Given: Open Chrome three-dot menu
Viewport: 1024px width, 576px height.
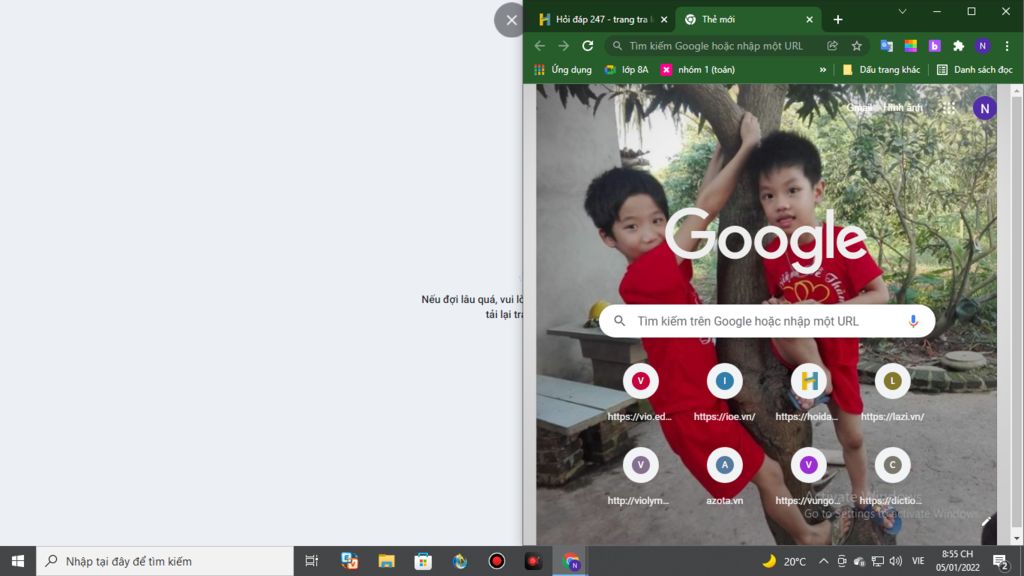Looking at the screenshot, I should (x=1007, y=46).
